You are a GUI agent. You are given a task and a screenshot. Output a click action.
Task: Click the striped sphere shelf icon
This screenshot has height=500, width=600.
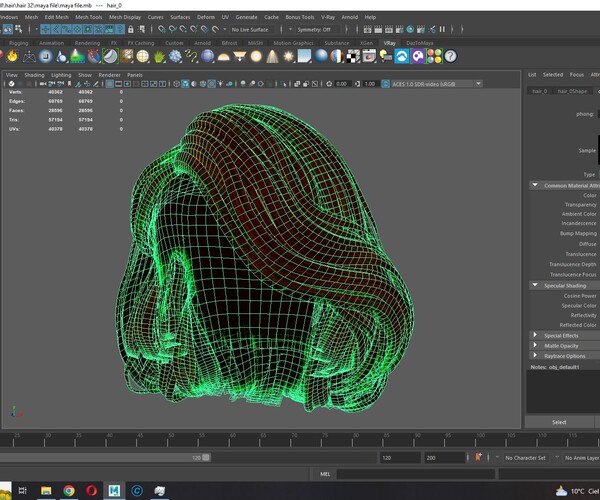click(x=337, y=57)
